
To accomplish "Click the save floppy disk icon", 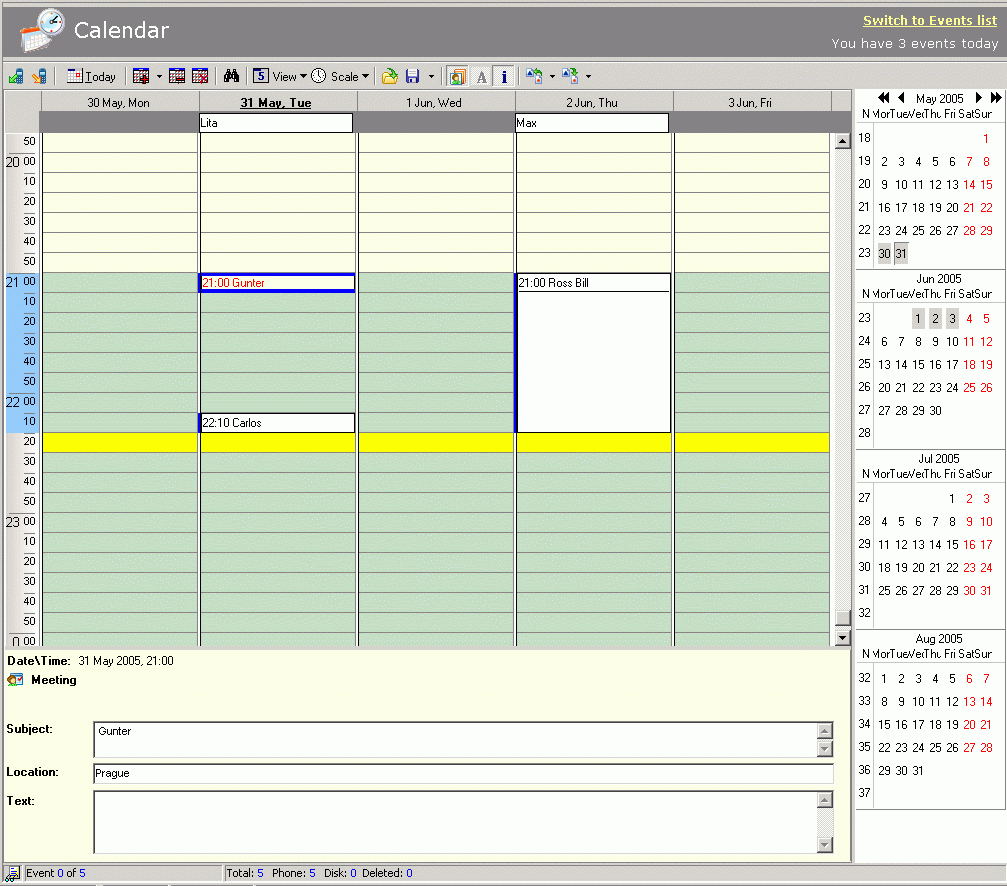I will (412, 76).
